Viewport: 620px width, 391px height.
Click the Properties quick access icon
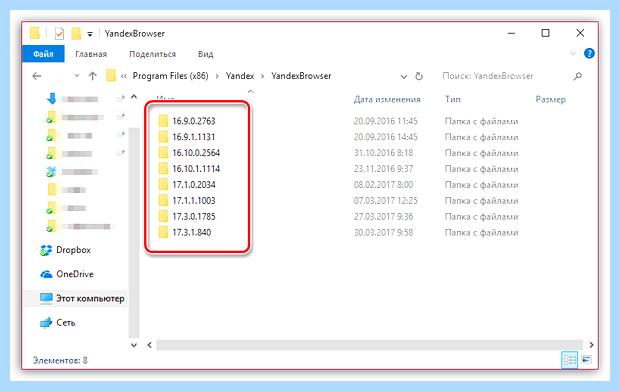(59, 34)
